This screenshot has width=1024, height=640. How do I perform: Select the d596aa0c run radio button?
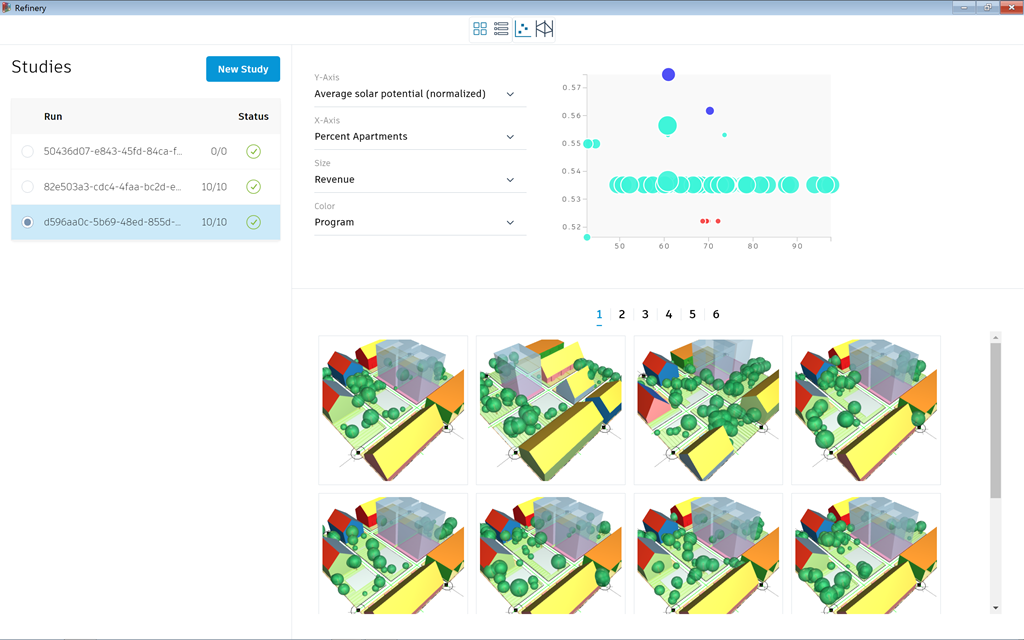pyautogui.click(x=27, y=222)
